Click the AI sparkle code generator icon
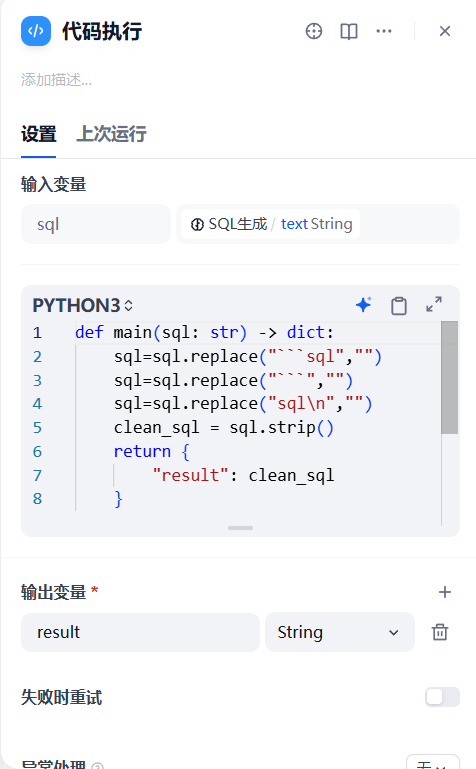The height and width of the screenshot is (769, 476). pos(363,305)
